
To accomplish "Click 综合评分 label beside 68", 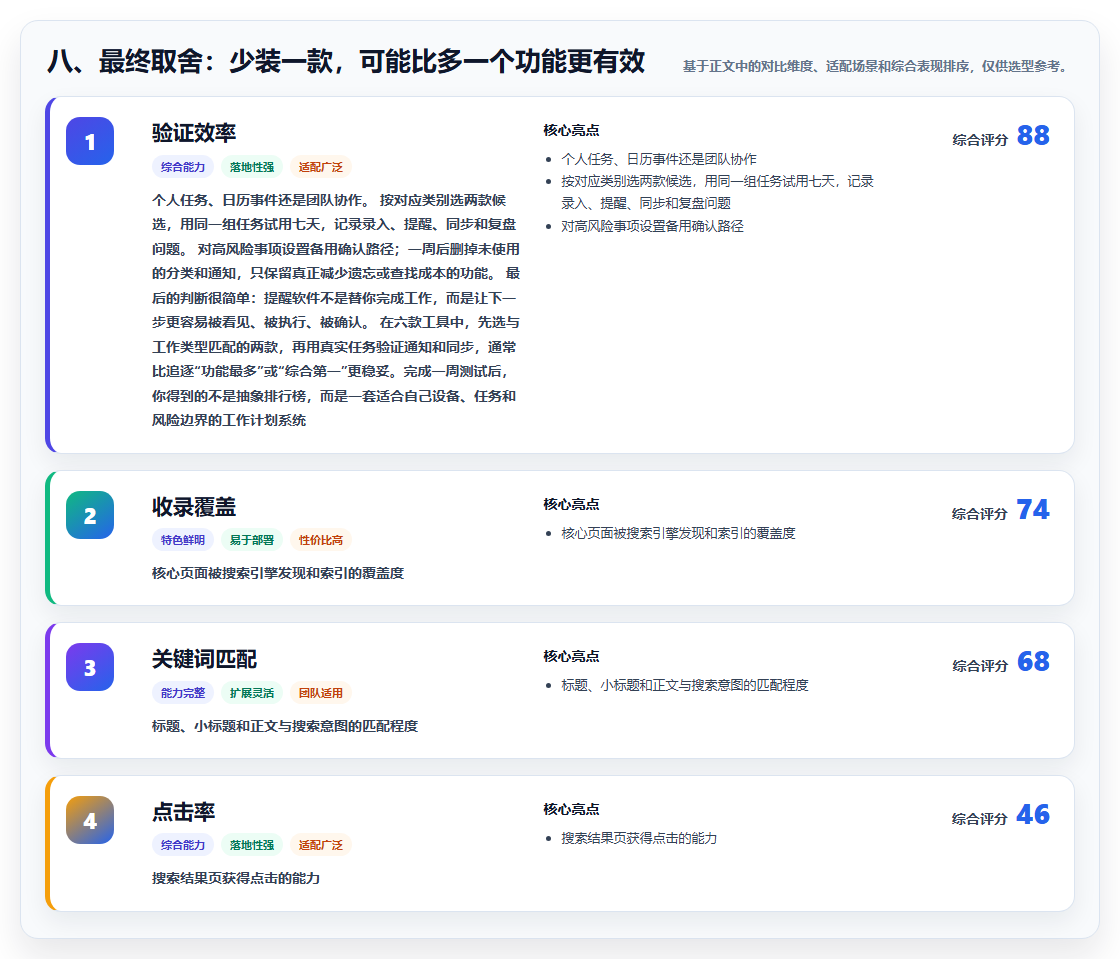I will (980, 666).
